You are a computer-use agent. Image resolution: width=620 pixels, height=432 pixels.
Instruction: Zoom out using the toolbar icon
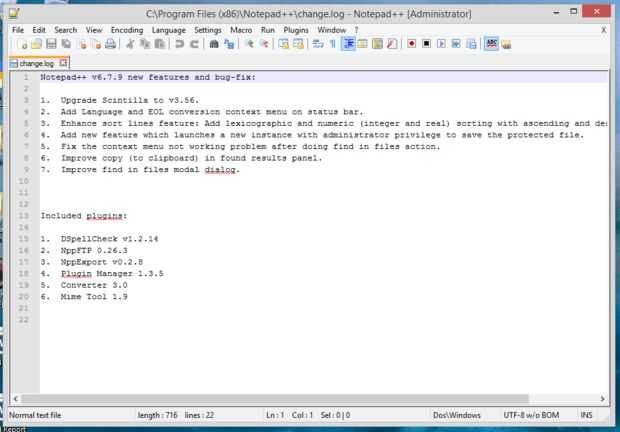point(264,44)
